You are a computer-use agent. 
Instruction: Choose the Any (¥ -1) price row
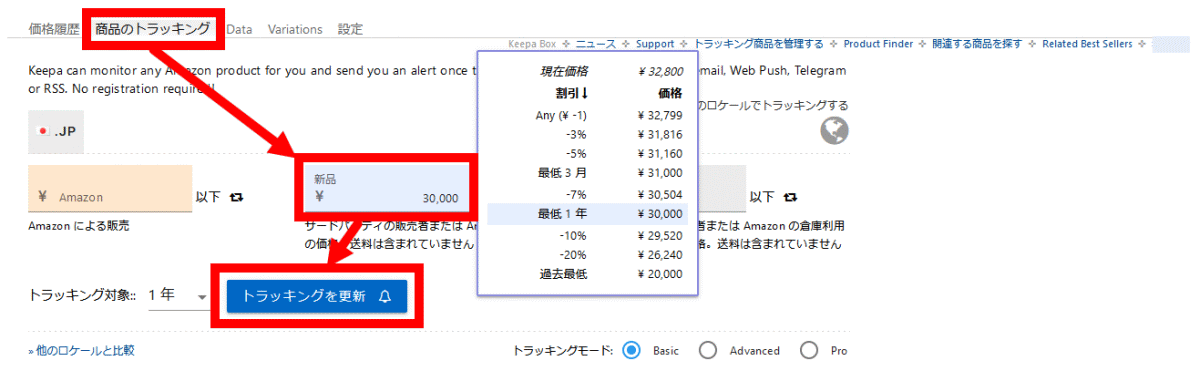point(587,116)
